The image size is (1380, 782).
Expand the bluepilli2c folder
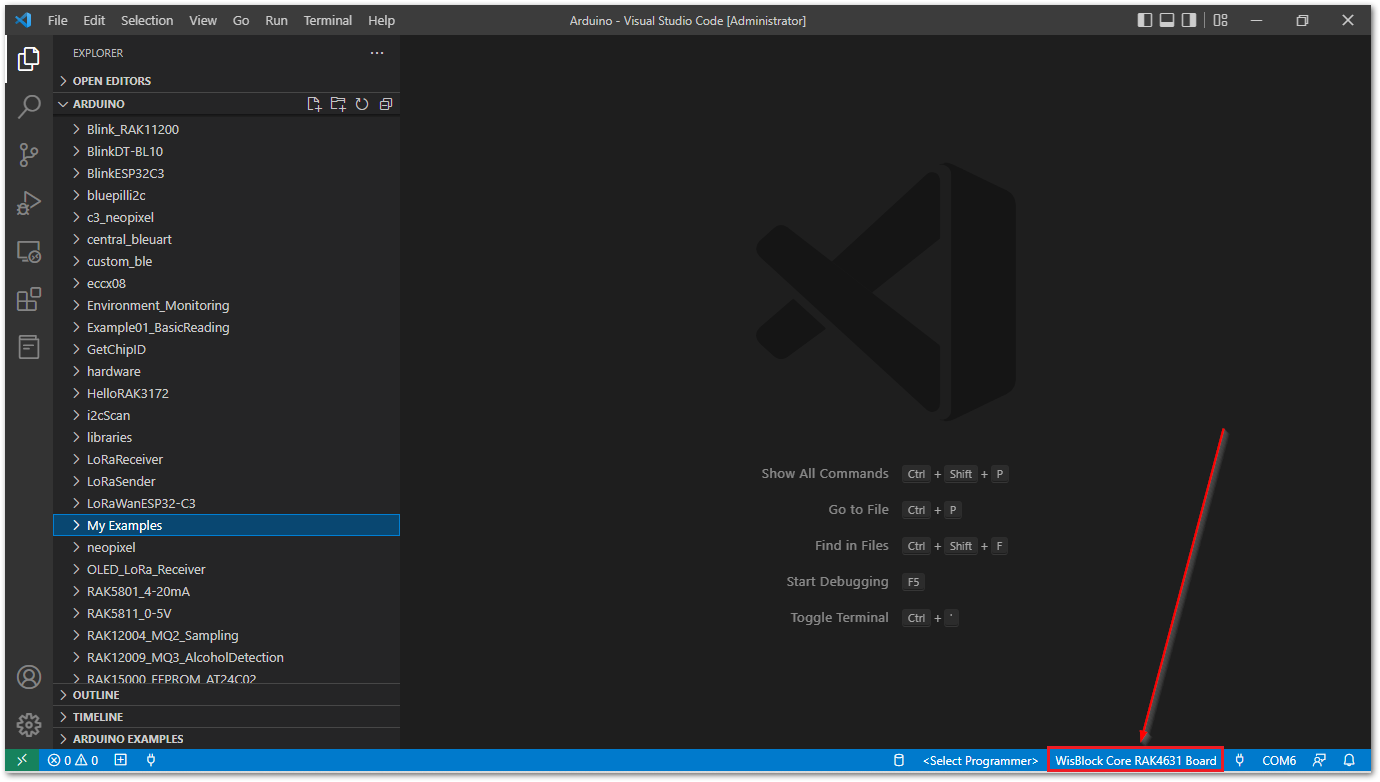click(226, 196)
